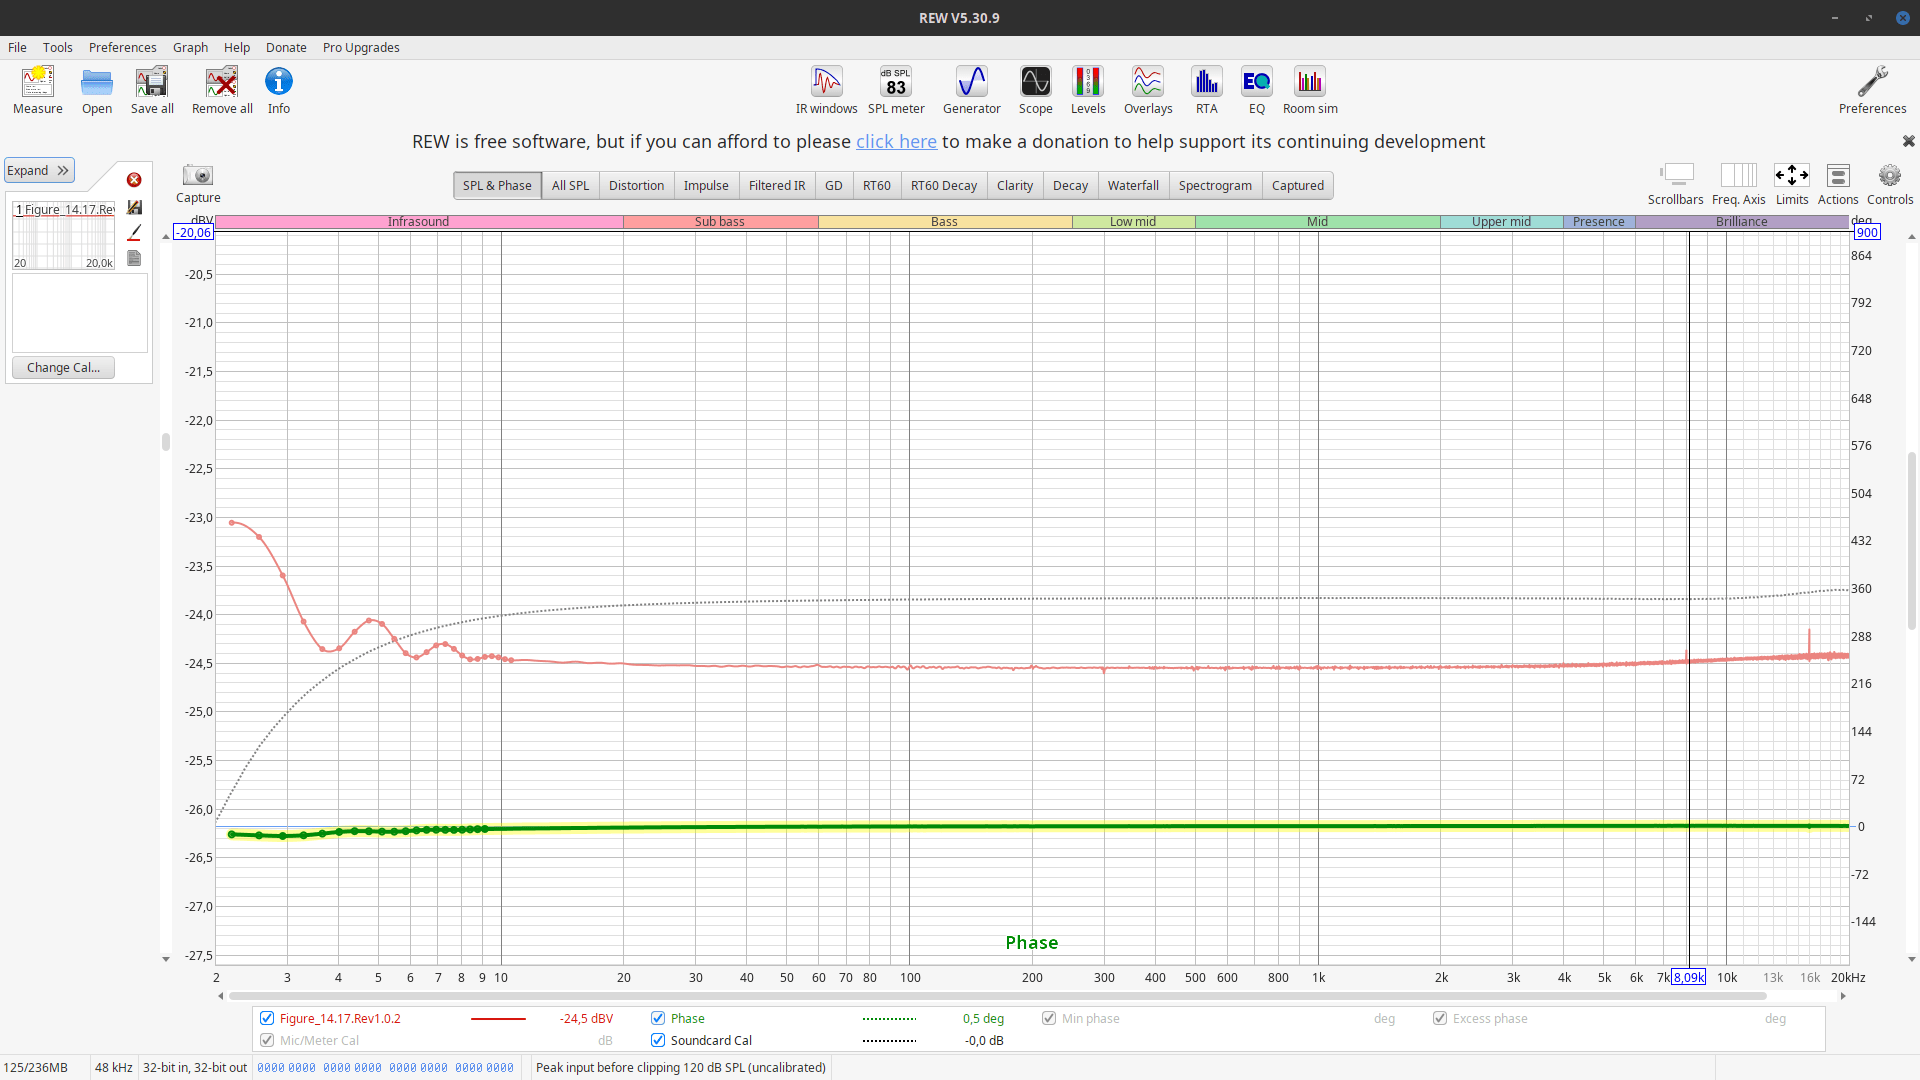The height and width of the screenshot is (1080, 1920).
Task: Delete measurement with red X icon
Action: [134, 180]
